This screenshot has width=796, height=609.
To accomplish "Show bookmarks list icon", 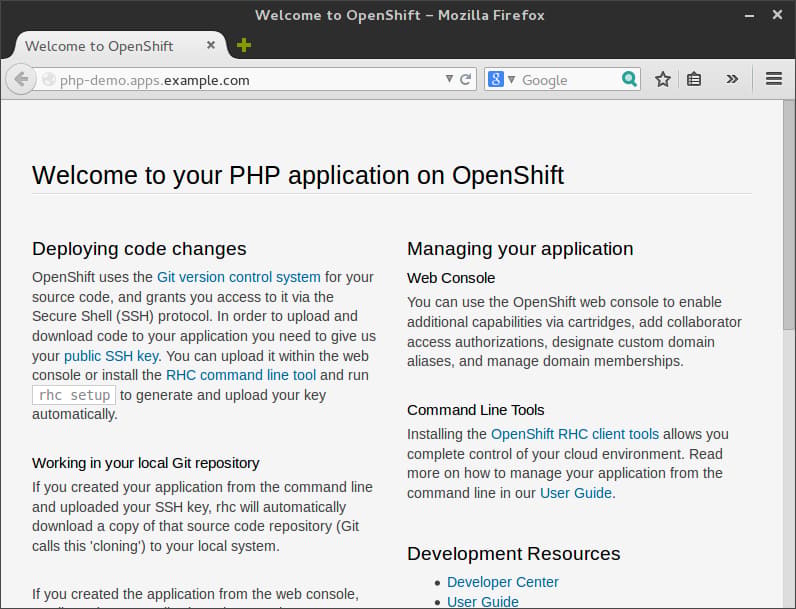I will (x=694, y=79).
